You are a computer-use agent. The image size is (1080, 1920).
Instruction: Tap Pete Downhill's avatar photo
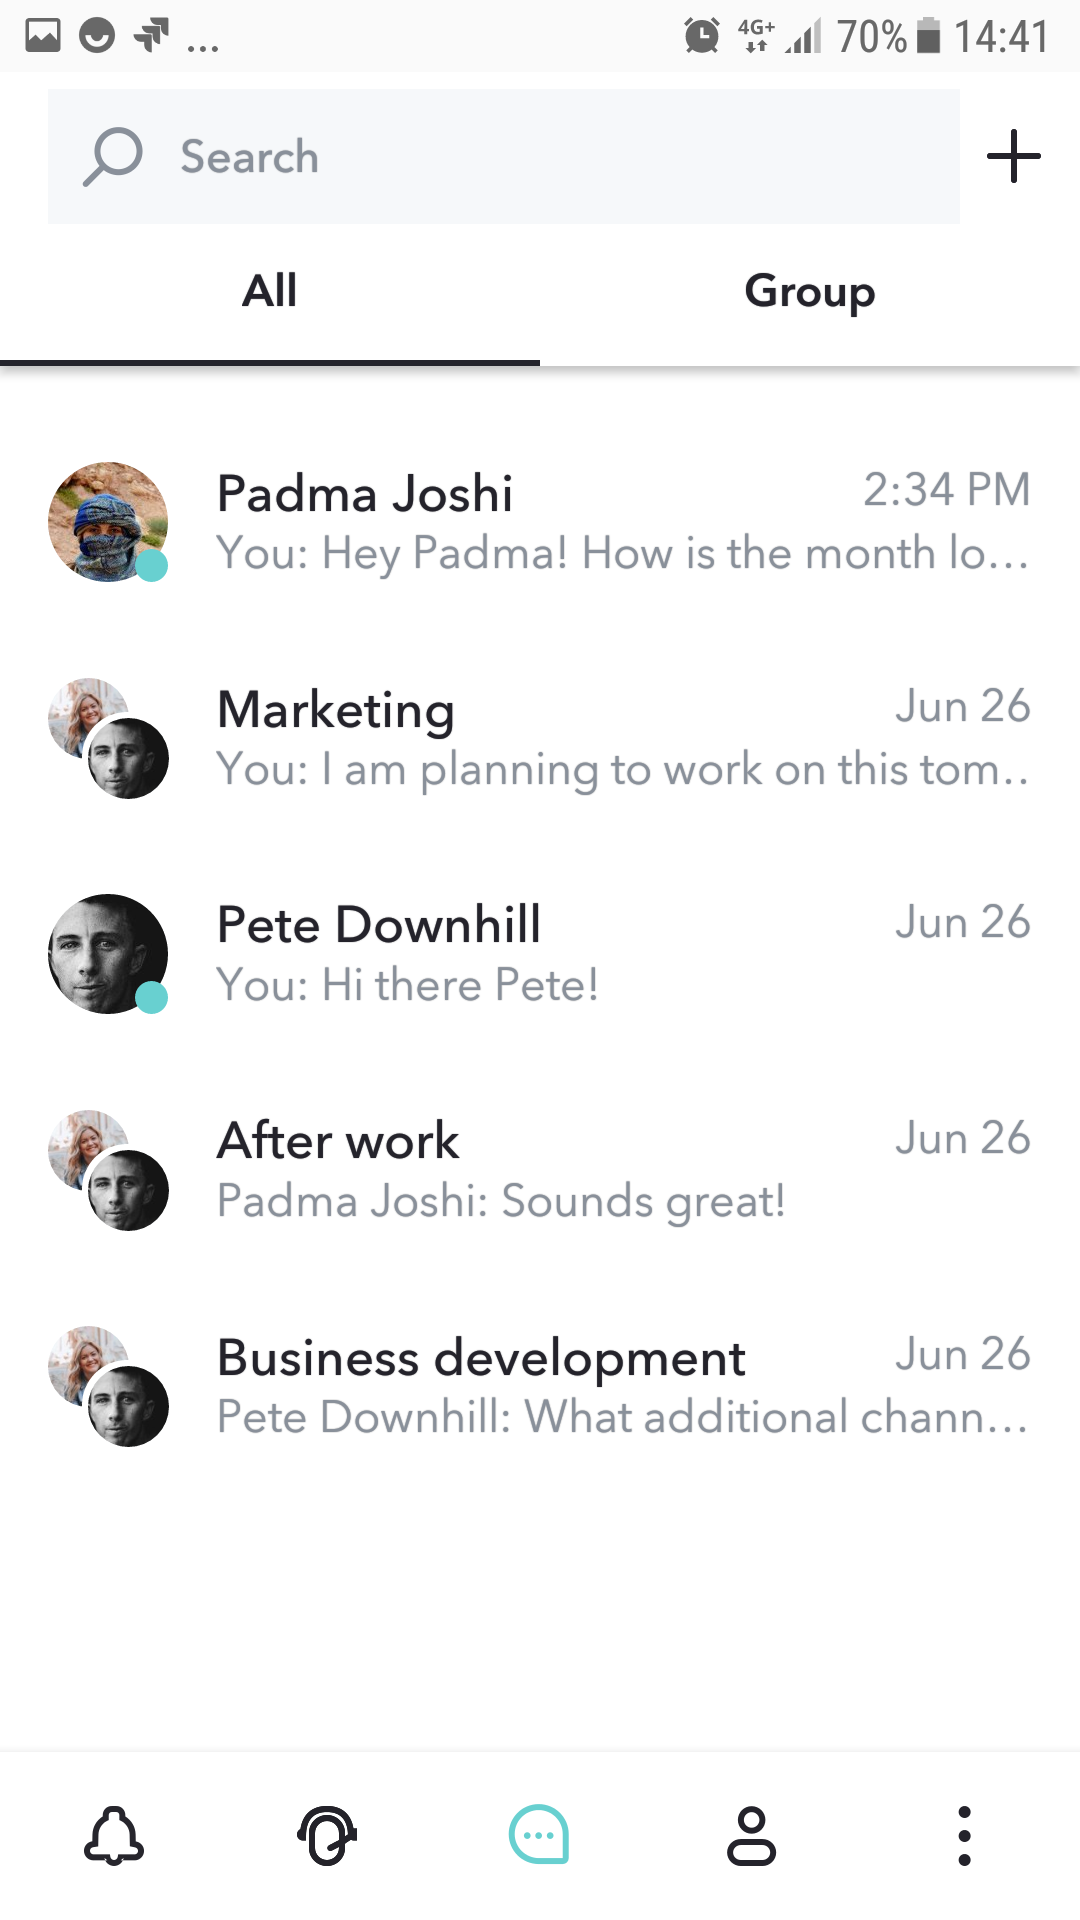[108, 954]
